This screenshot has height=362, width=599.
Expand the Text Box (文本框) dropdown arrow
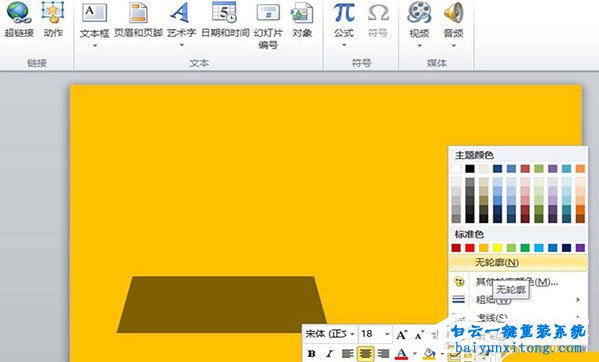(x=94, y=45)
